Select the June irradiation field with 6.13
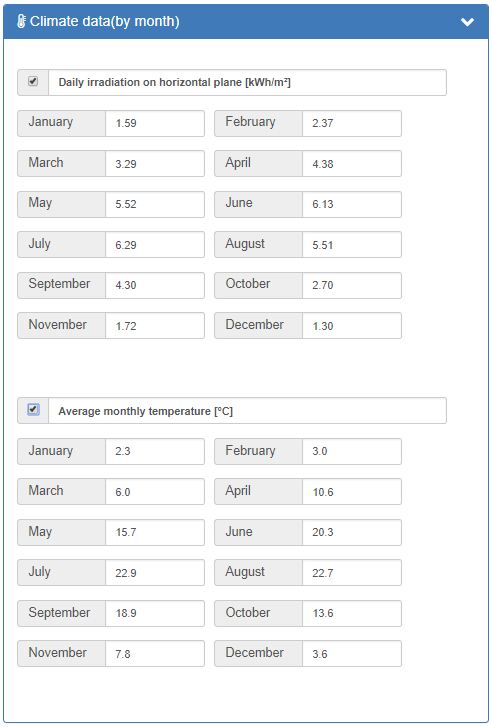The height and width of the screenshot is (727, 492). [351, 204]
